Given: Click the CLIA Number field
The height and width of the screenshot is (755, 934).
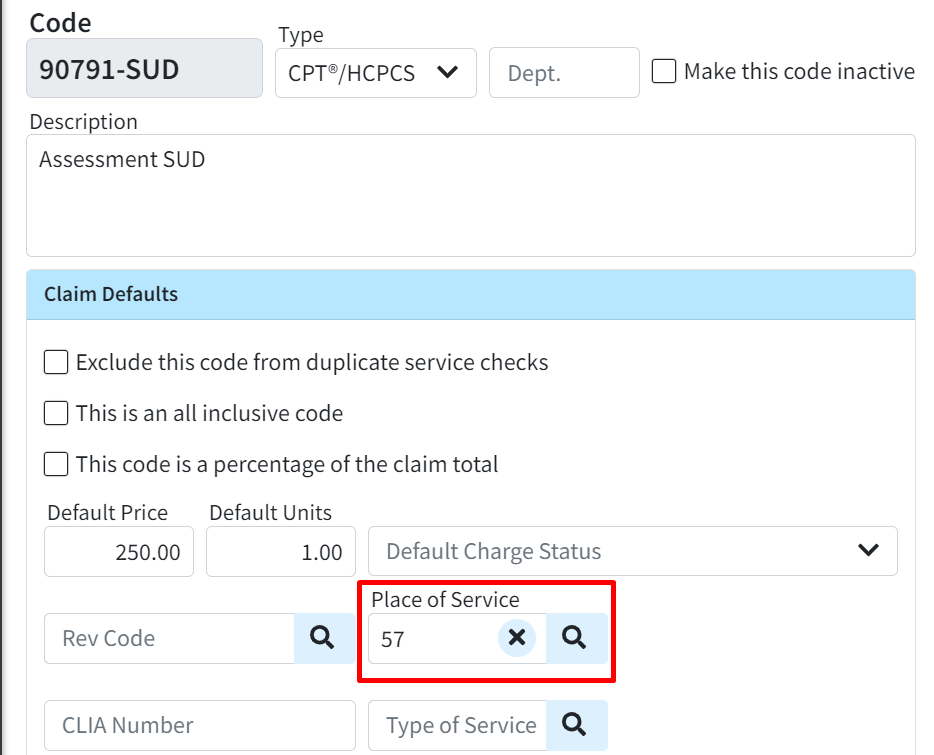Looking at the screenshot, I should click(199, 725).
